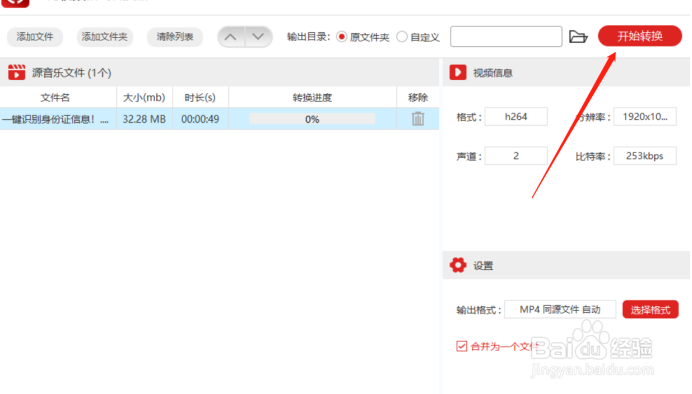Click the h264 format field
This screenshot has height=394, width=692.
tap(516, 117)
